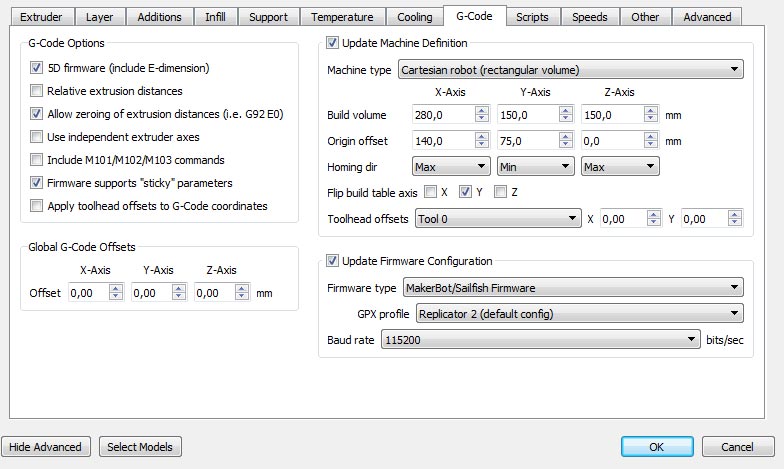The height and width of the screenshot is (469, 784).
Task: Increase the Z-Axis origin offset value
Action: tap(650, 136)
